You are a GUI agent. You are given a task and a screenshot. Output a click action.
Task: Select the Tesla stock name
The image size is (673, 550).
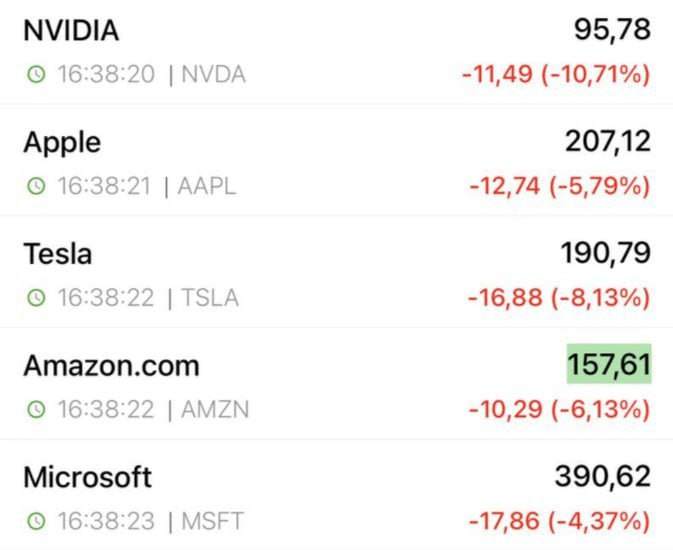pos(58,254)
